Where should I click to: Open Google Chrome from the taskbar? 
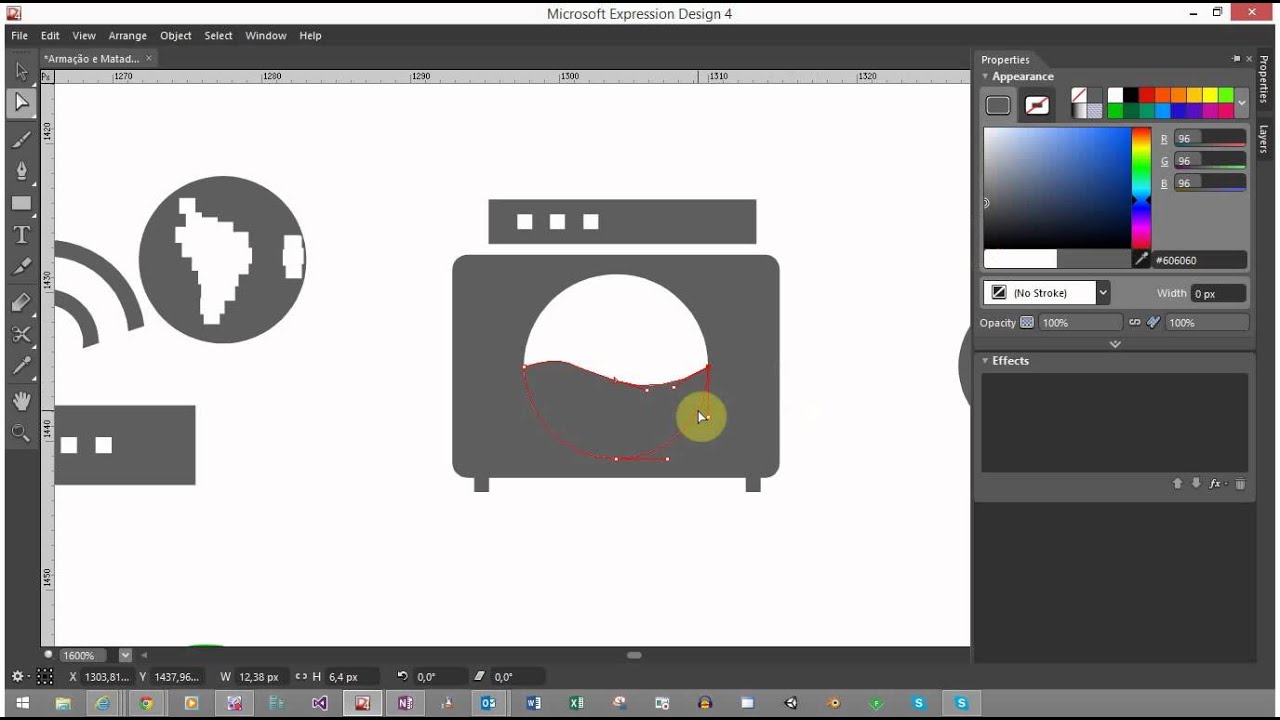(x=146, y=703)
